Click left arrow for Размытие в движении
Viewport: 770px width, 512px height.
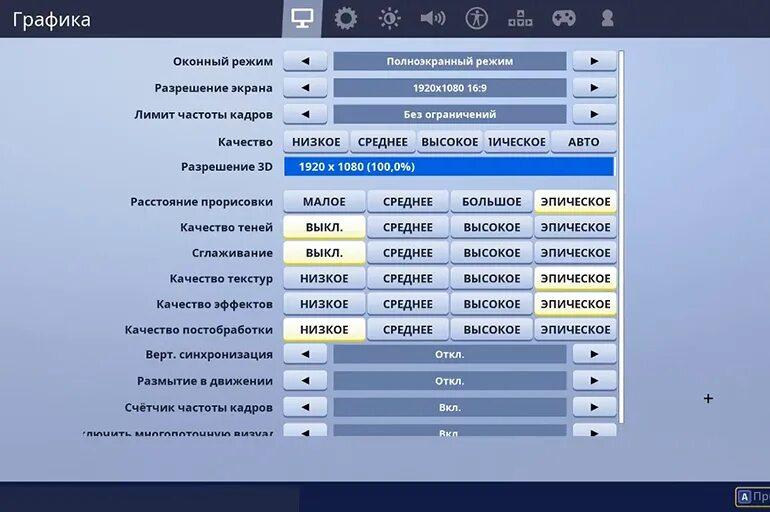point(305,380)
